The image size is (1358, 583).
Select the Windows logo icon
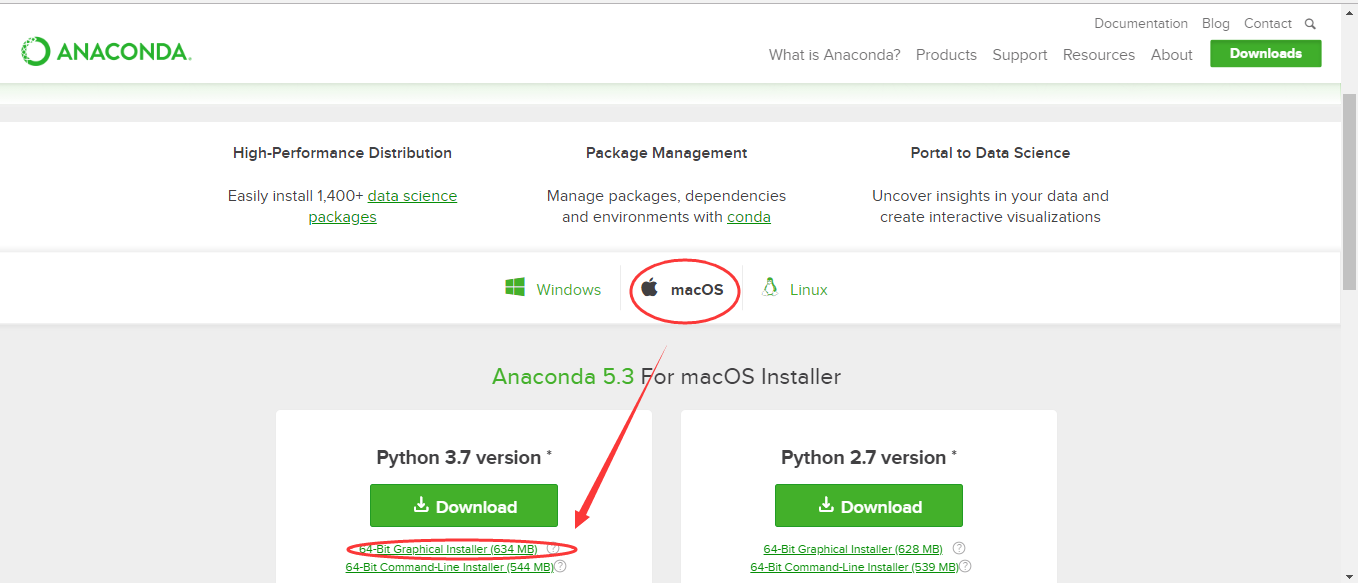(x=515, y=288)
